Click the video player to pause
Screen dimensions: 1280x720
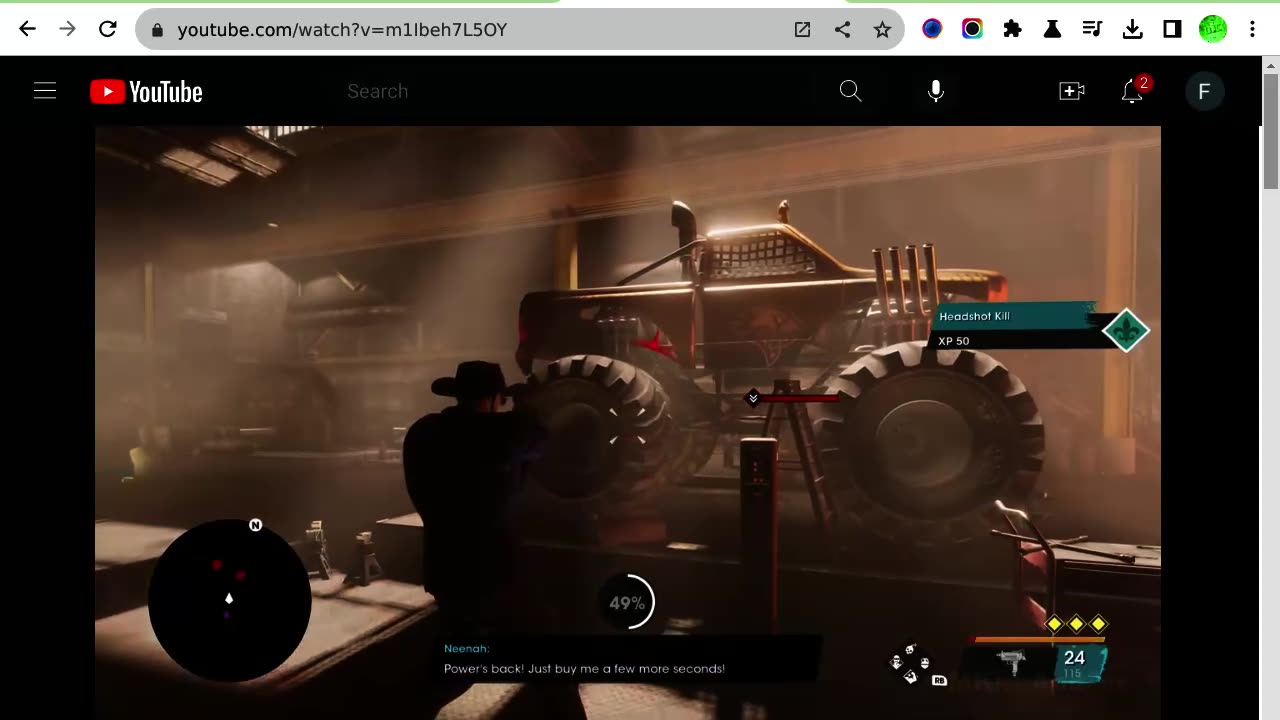coord(628,422)
